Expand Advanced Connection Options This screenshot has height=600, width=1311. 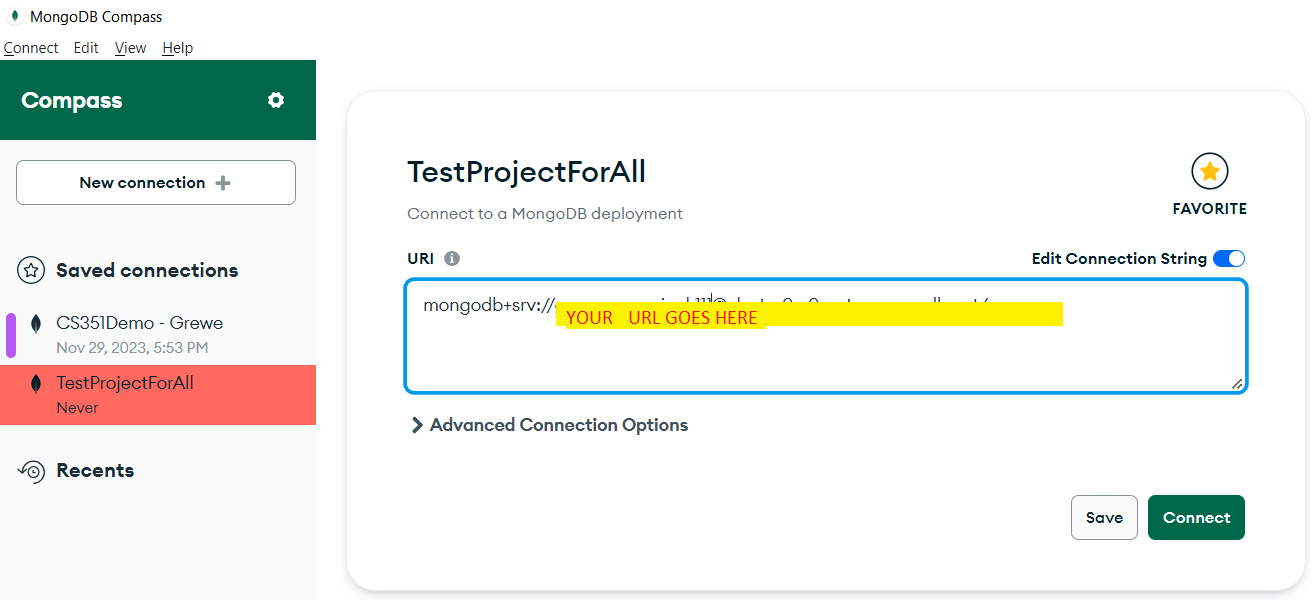tap(549, 425)
